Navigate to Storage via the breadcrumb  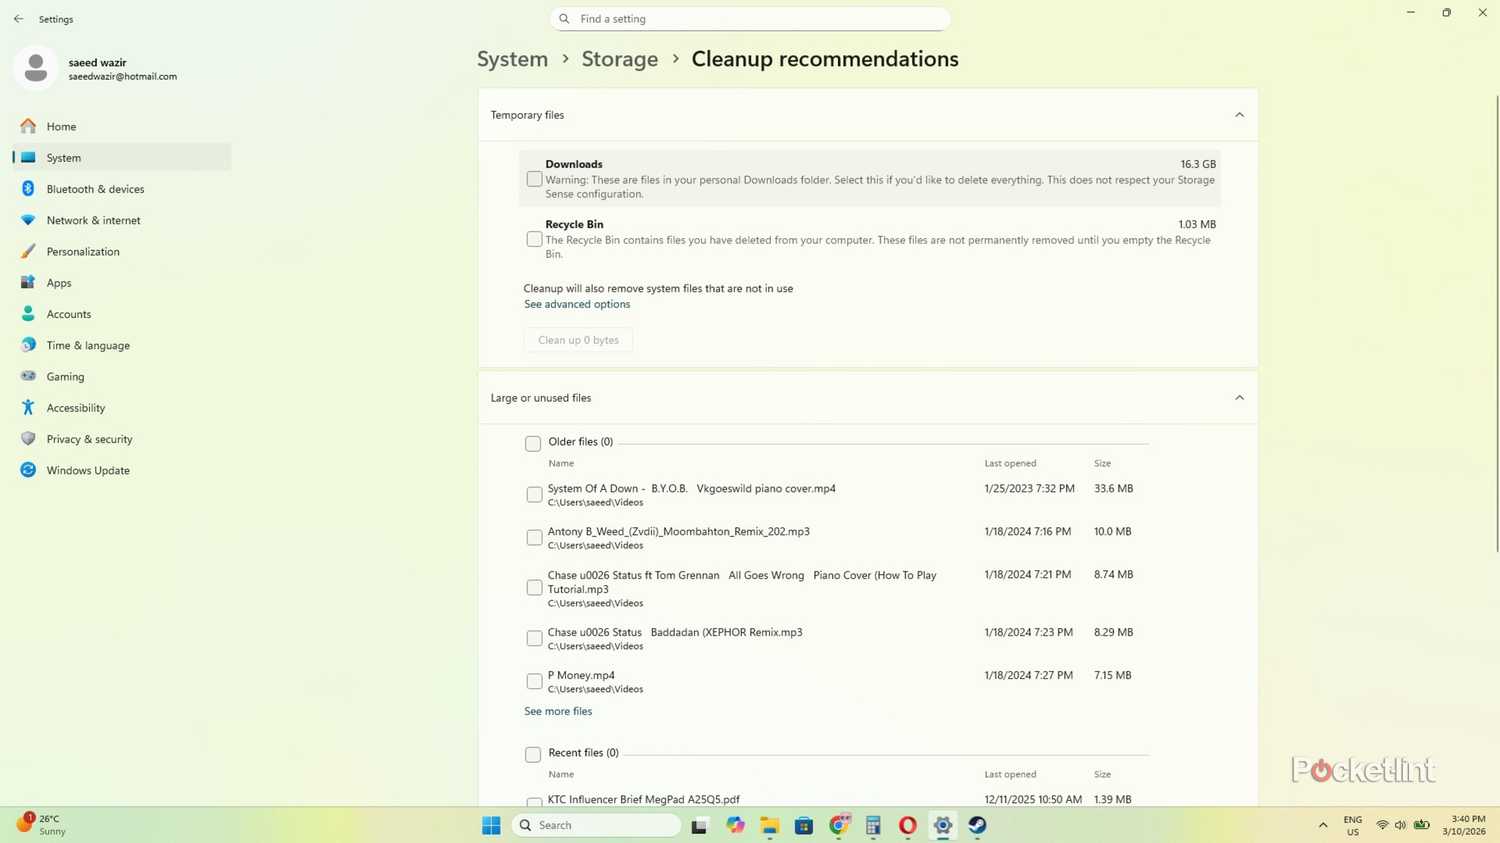[619, 59]
